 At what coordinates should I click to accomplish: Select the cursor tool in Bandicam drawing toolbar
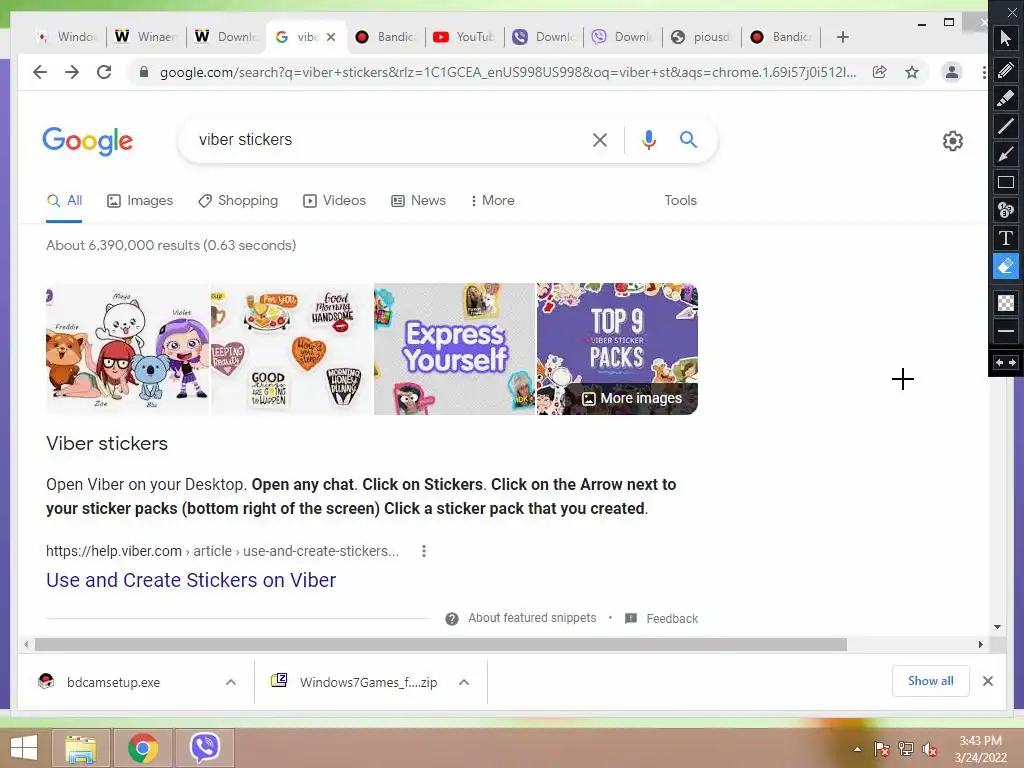(x=1006, y=39)
